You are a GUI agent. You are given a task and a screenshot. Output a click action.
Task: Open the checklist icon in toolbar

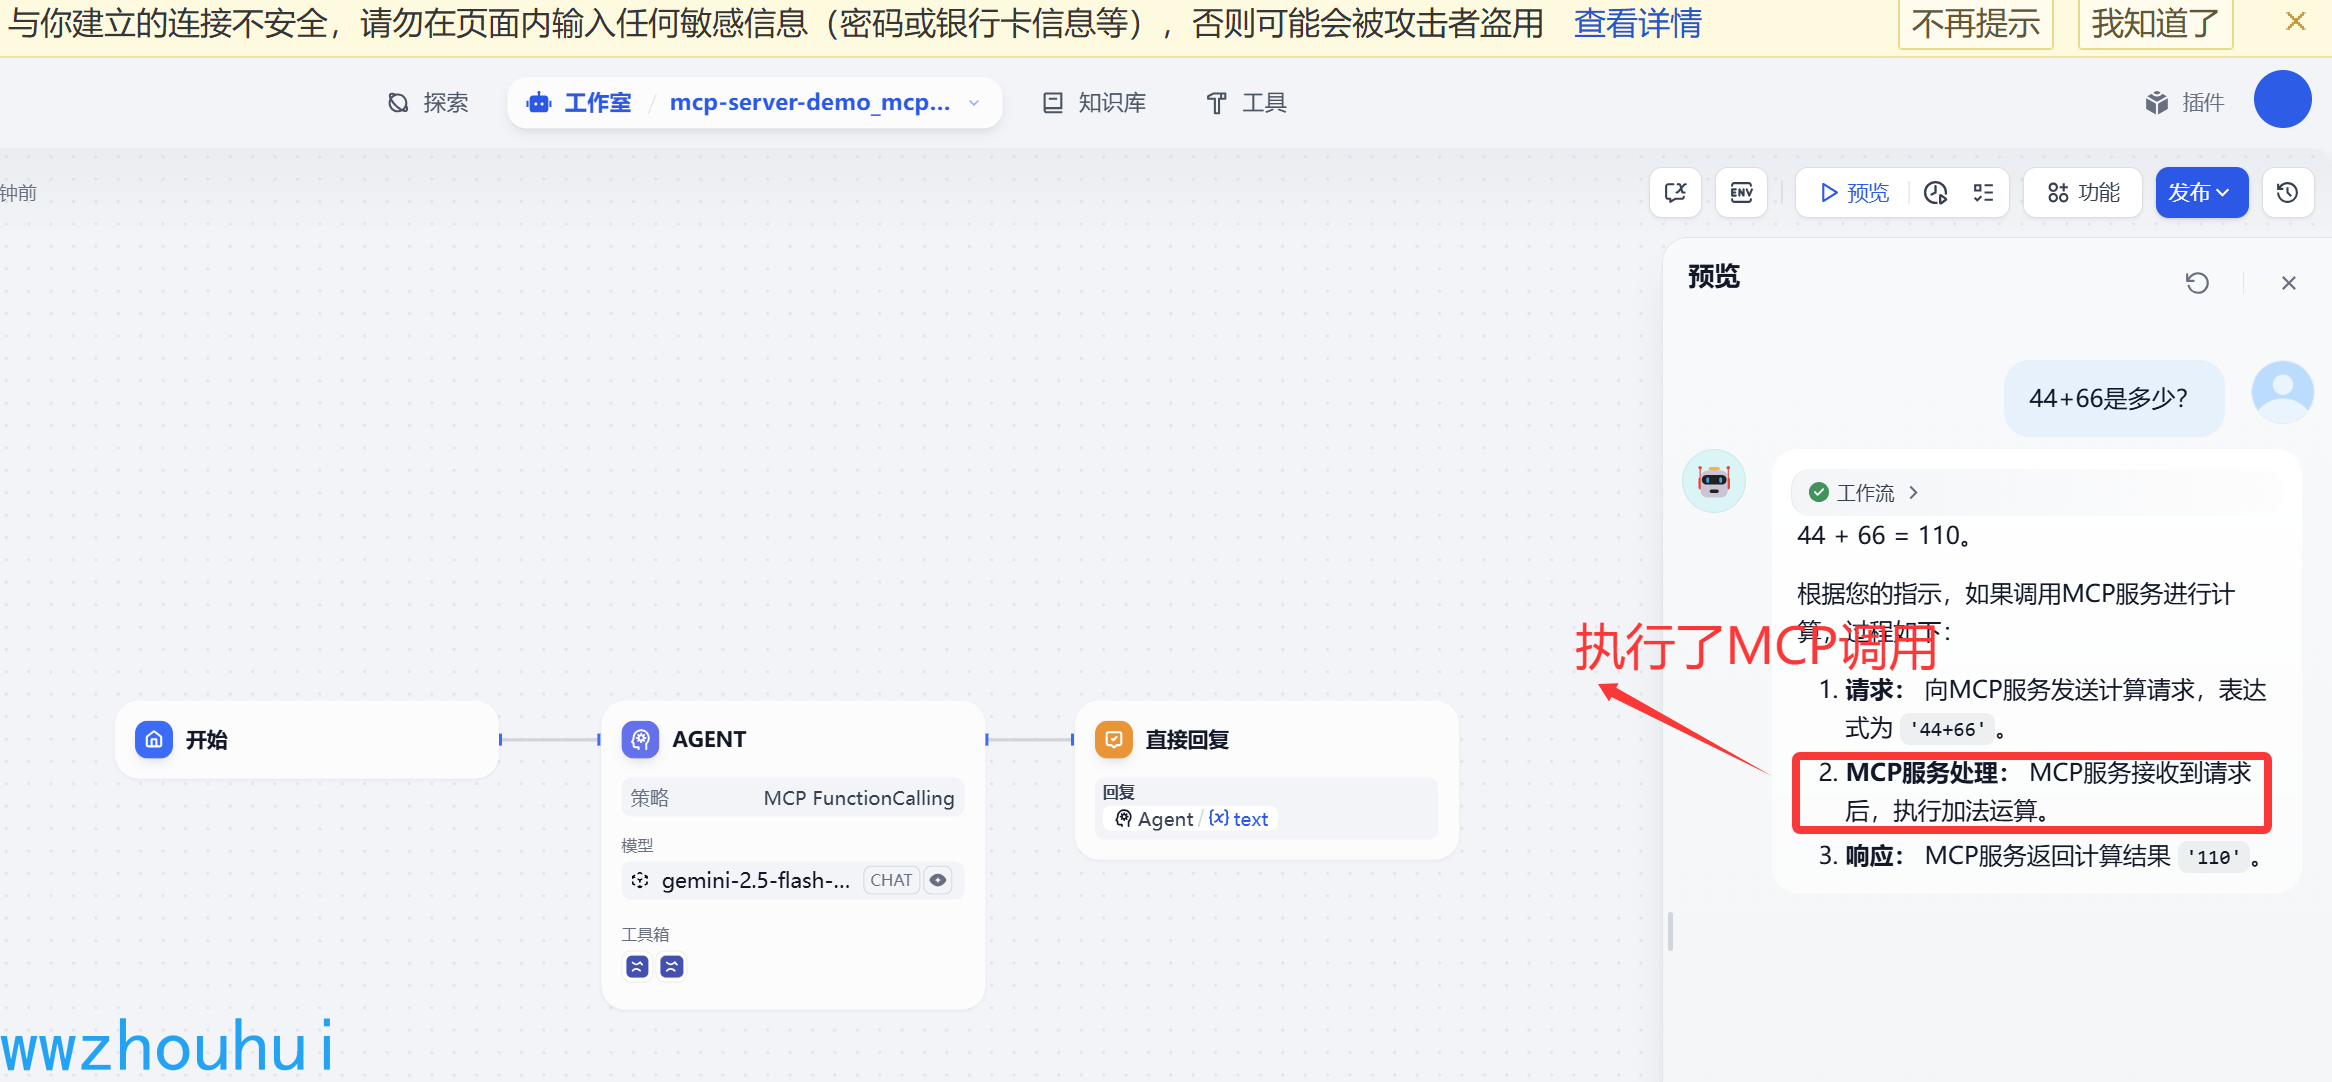[1983, 193]
